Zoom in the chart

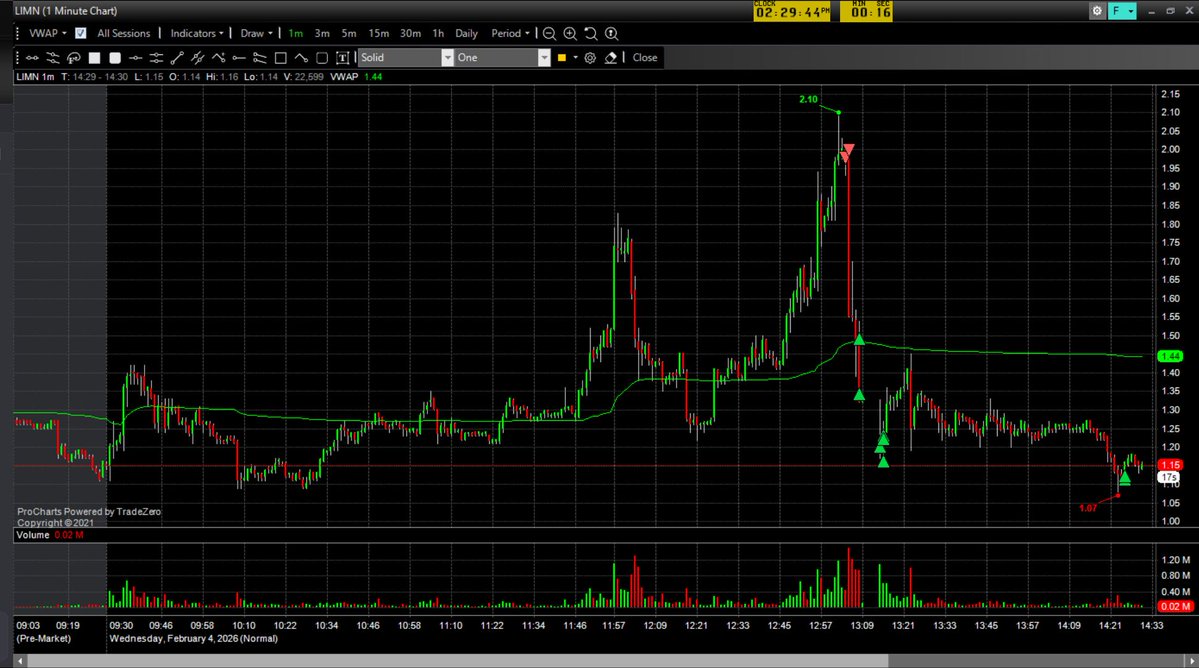[x=570, y=34]
